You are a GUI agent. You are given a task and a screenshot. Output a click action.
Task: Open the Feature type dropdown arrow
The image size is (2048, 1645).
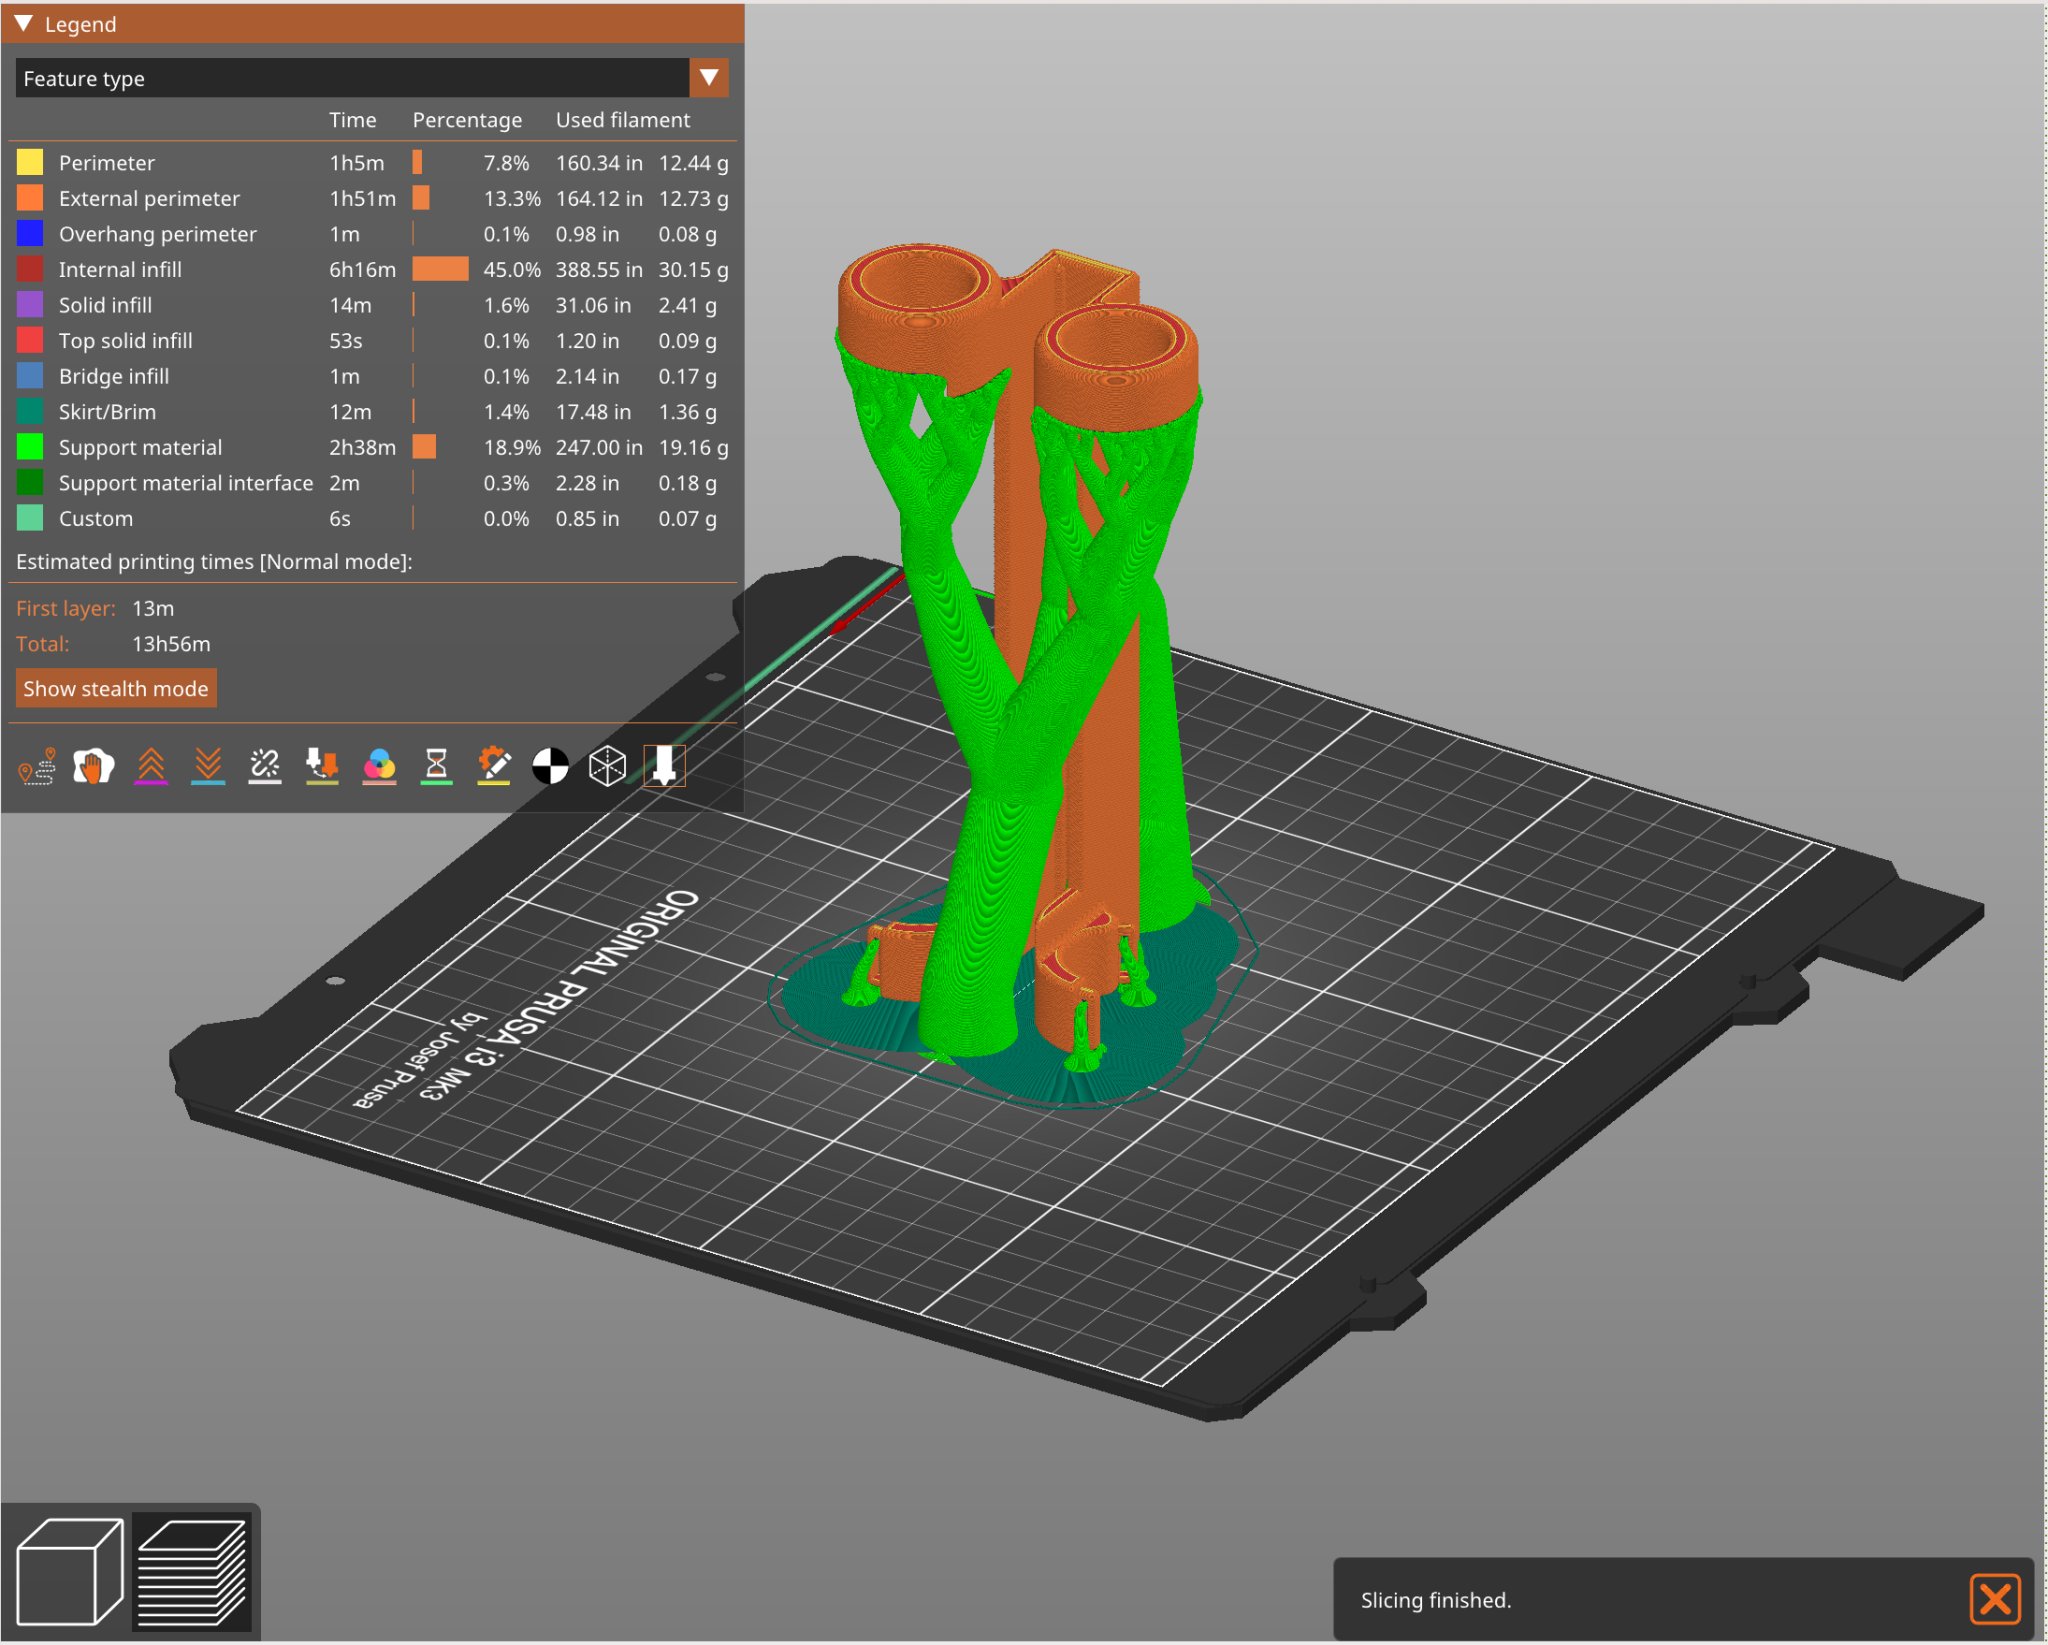(709, 78)
